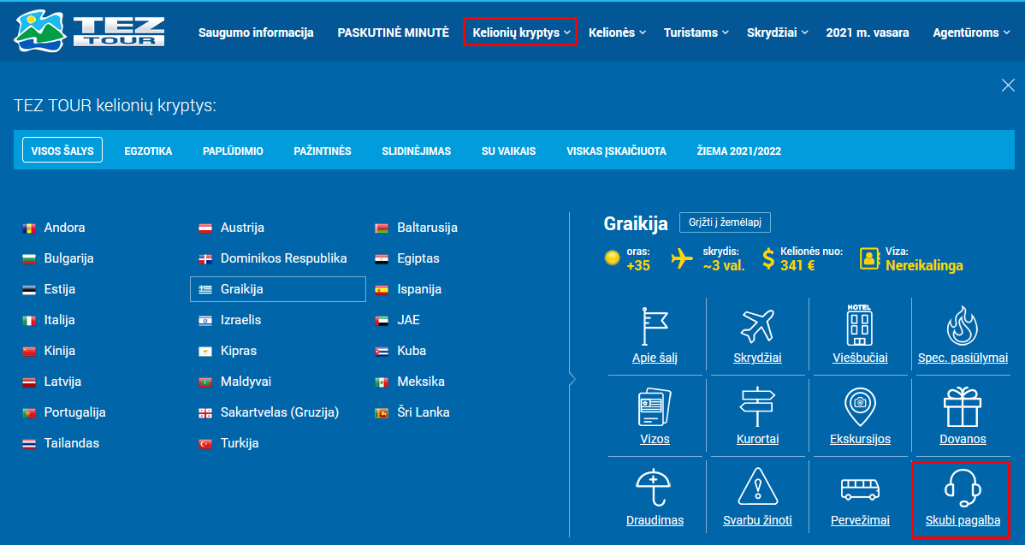Image resolution: width=1025 pixels, height=545 pixels.
Task: Switch to the SU VAIKAIS tab
Action: coord(509,151)
